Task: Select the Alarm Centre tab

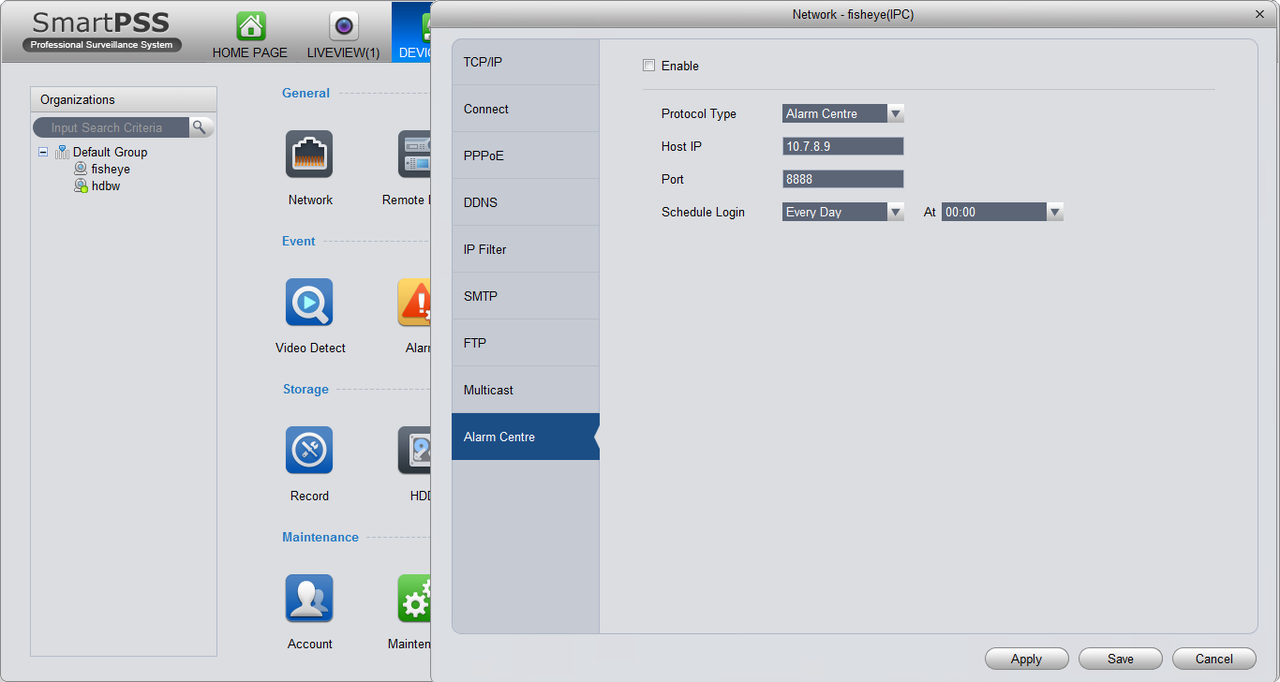Action: [525, 437]
